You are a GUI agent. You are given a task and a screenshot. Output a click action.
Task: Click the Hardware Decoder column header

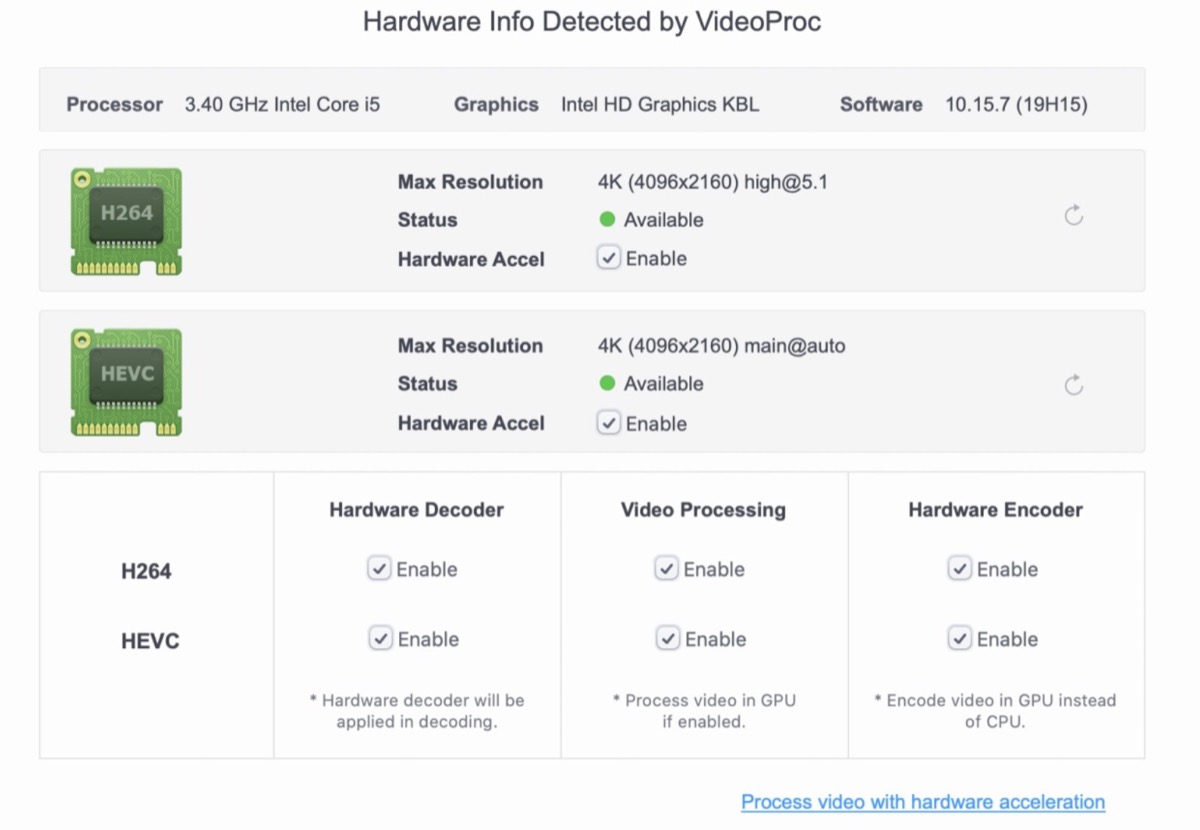[416, 510]
